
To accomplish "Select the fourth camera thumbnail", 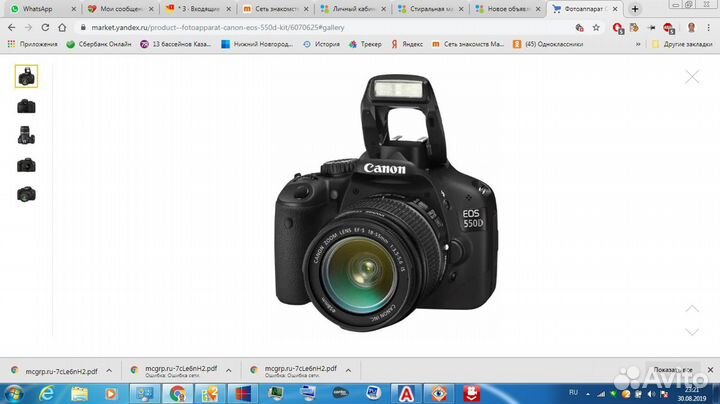I will tap(26, 165).
